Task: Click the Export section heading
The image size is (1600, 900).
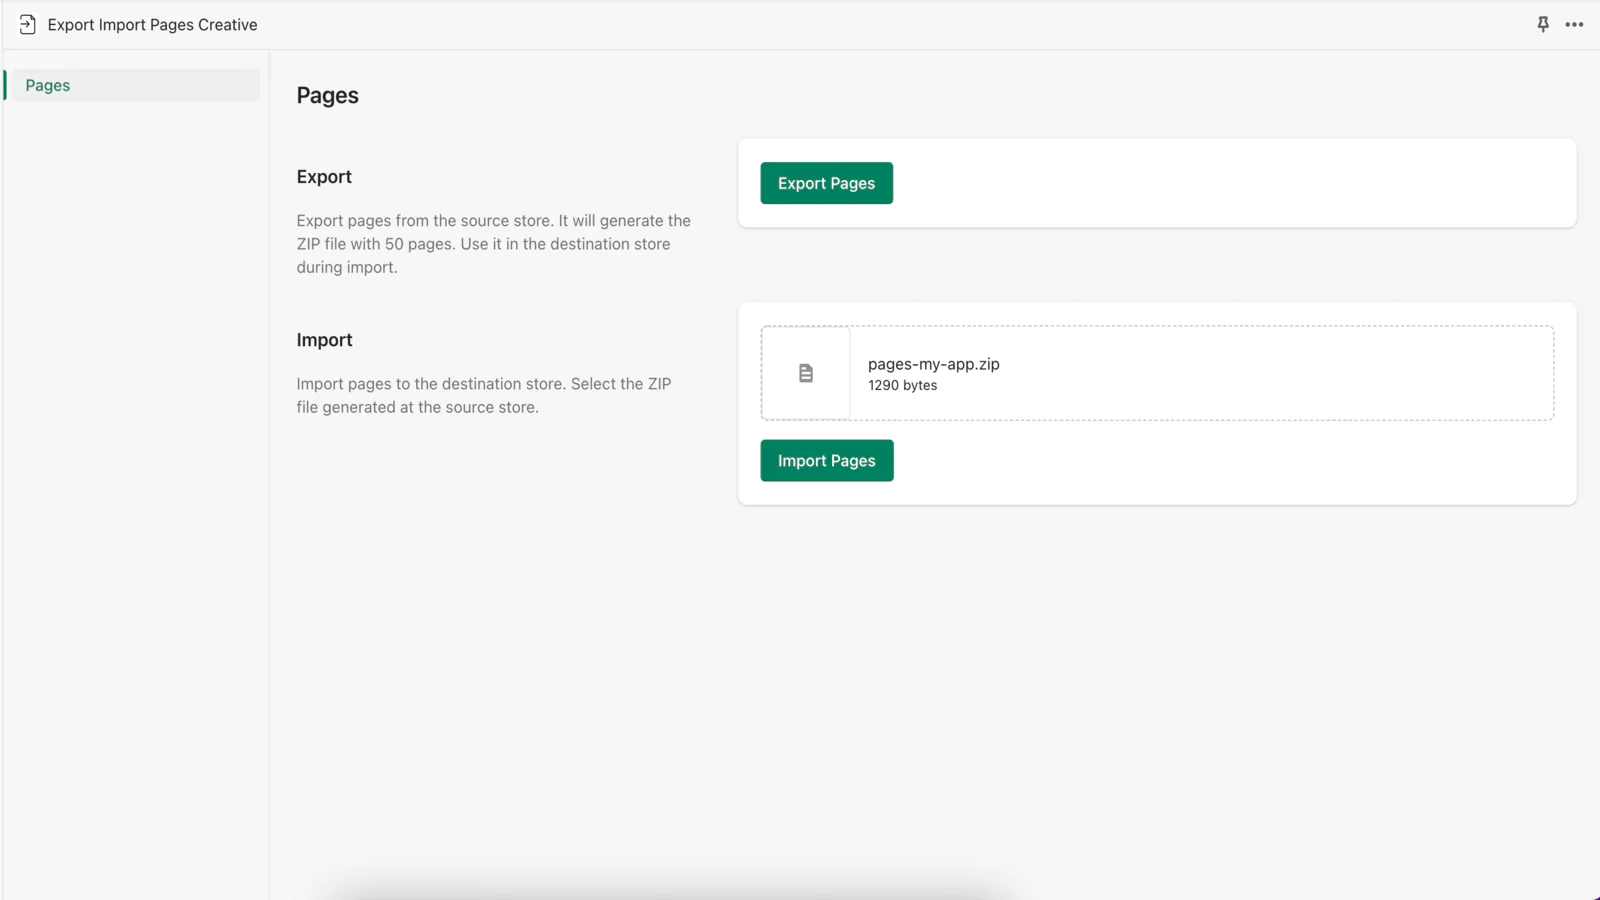Action: click(x=324, y=177)
